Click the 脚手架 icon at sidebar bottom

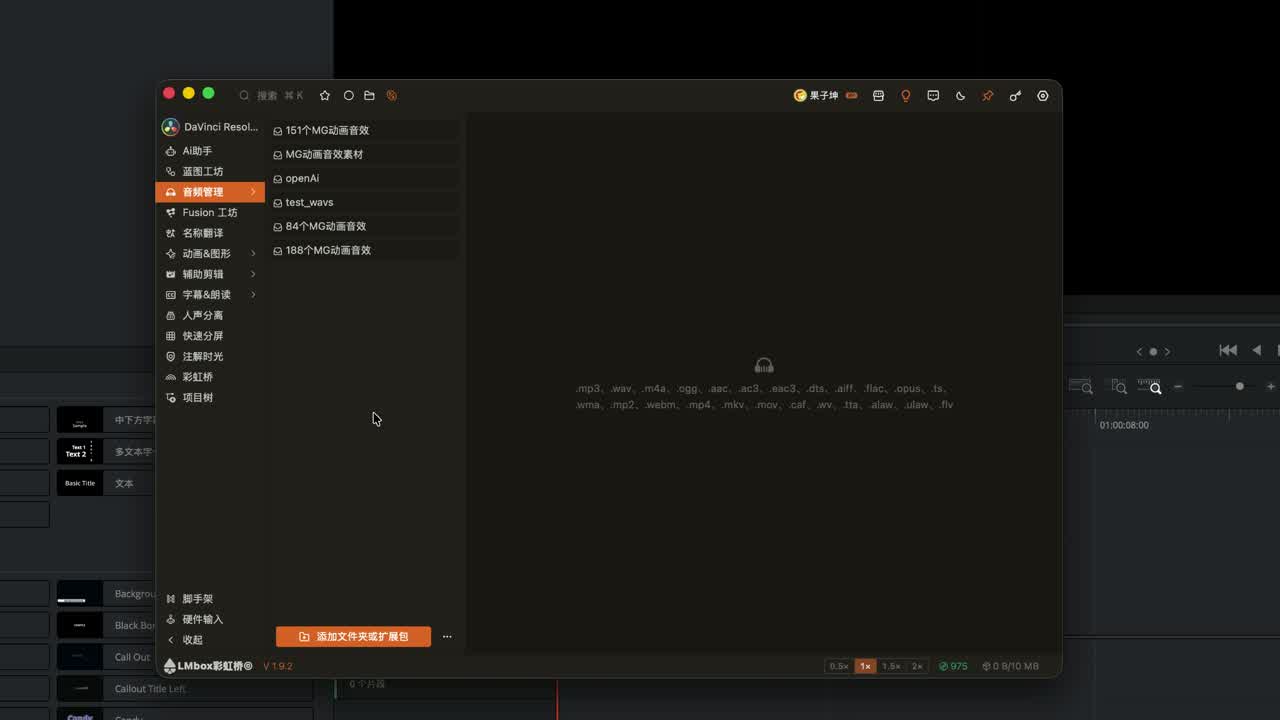pos(171,599)
